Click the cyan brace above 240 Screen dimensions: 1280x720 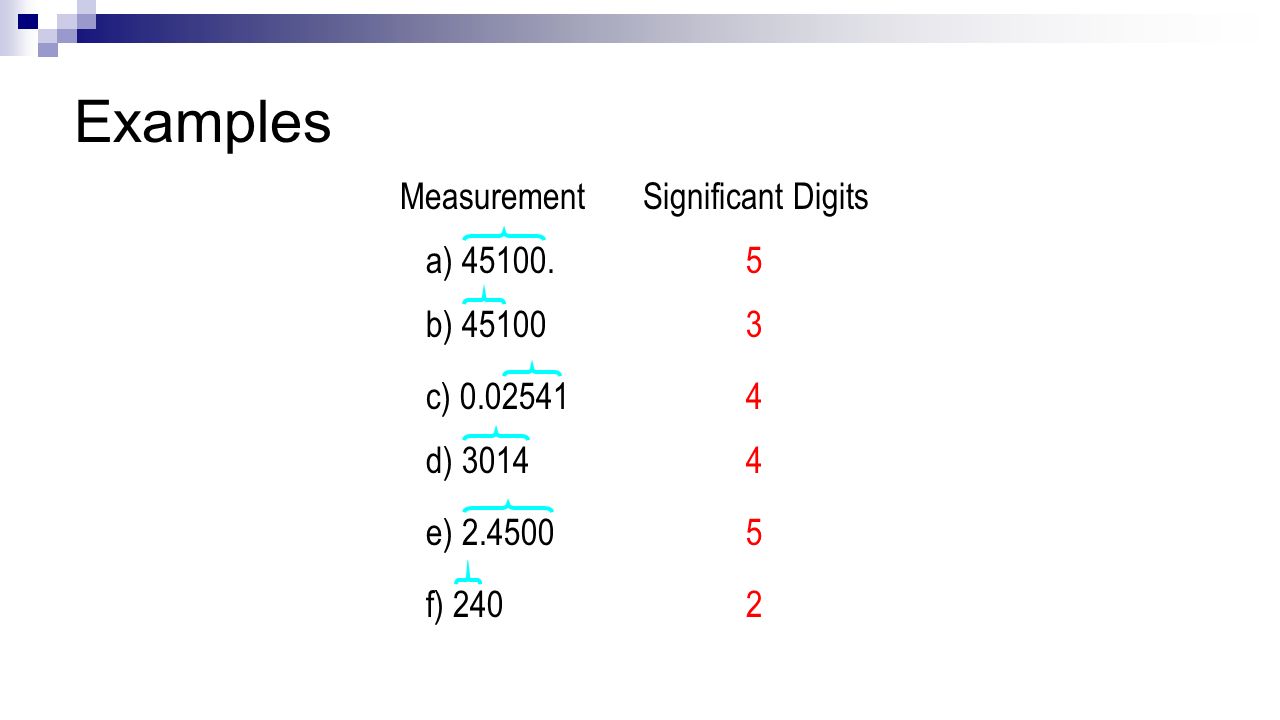[468, 573]
